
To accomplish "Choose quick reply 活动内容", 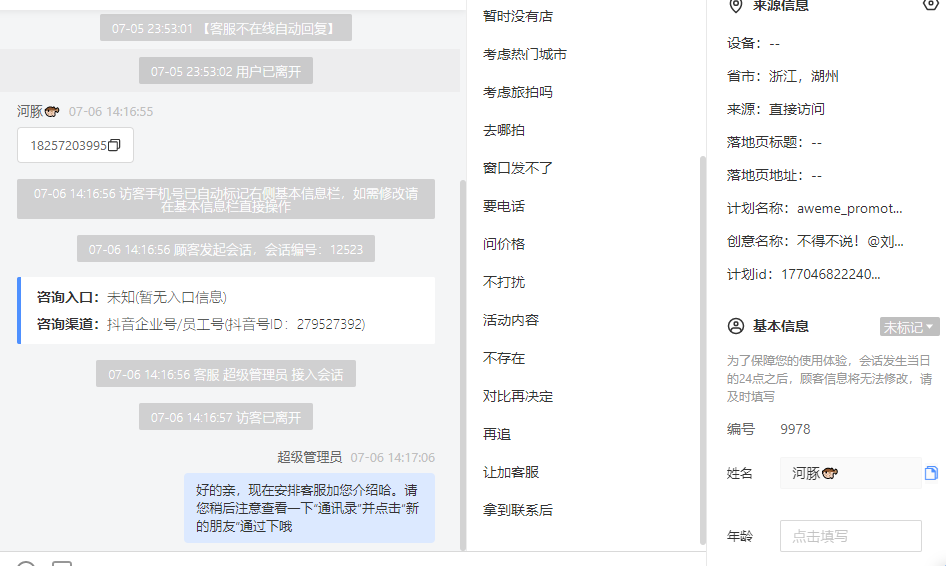I will click(510, 320).
